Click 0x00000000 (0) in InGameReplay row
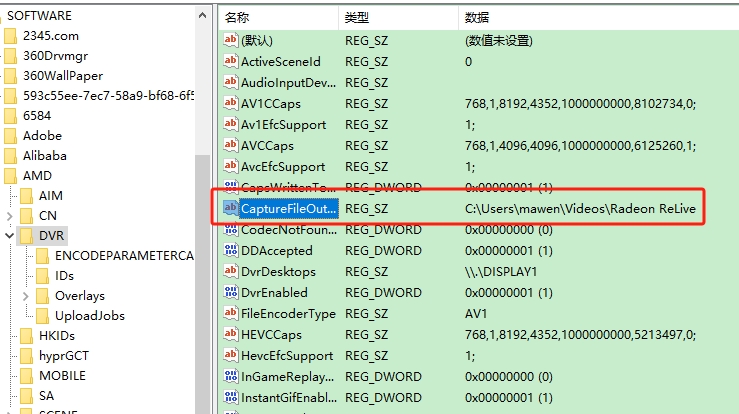The width and height of the screenshot is (739, 414). pyautogui.click(x=509, y=377)
